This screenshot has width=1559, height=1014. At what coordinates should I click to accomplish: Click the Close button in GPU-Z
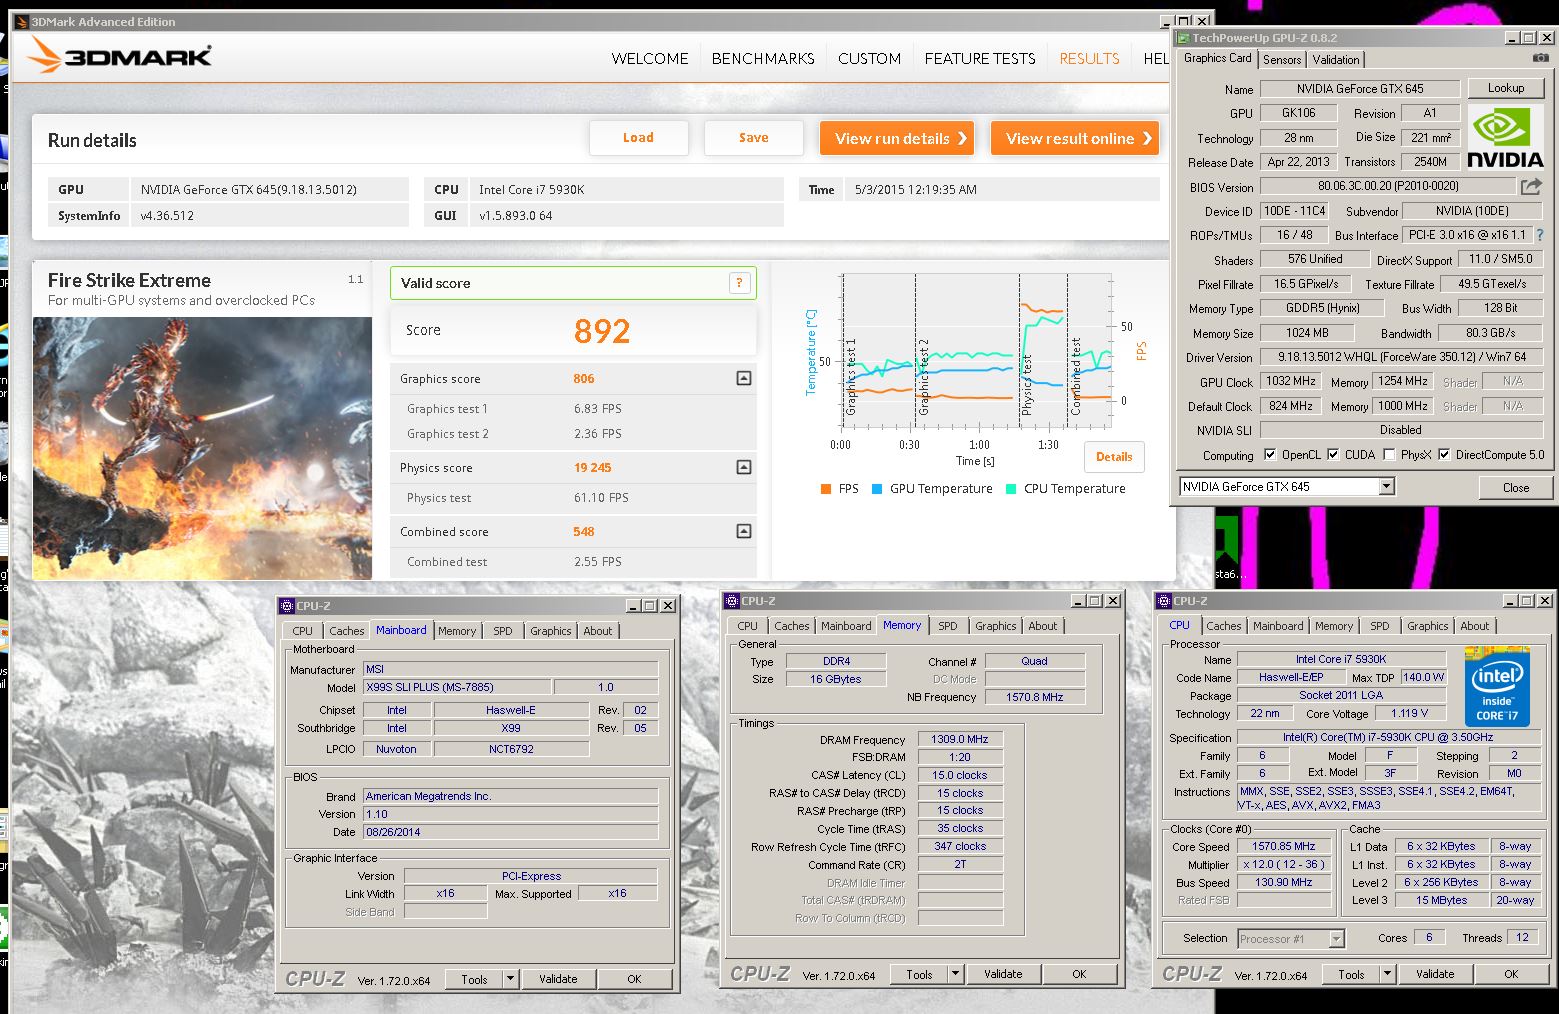1515,487
